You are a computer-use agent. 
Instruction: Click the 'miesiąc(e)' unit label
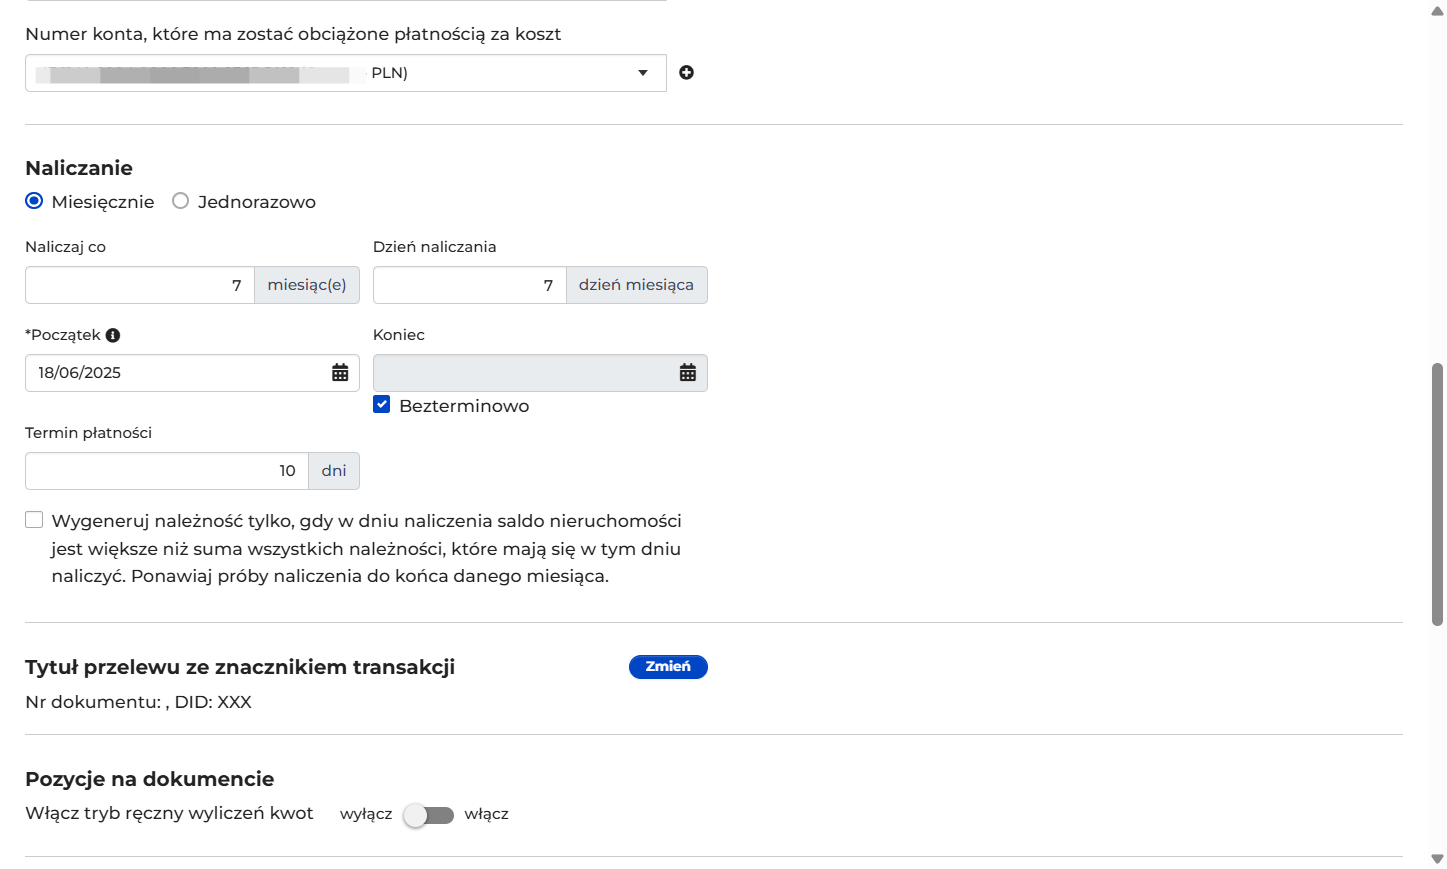coord(307,285)
